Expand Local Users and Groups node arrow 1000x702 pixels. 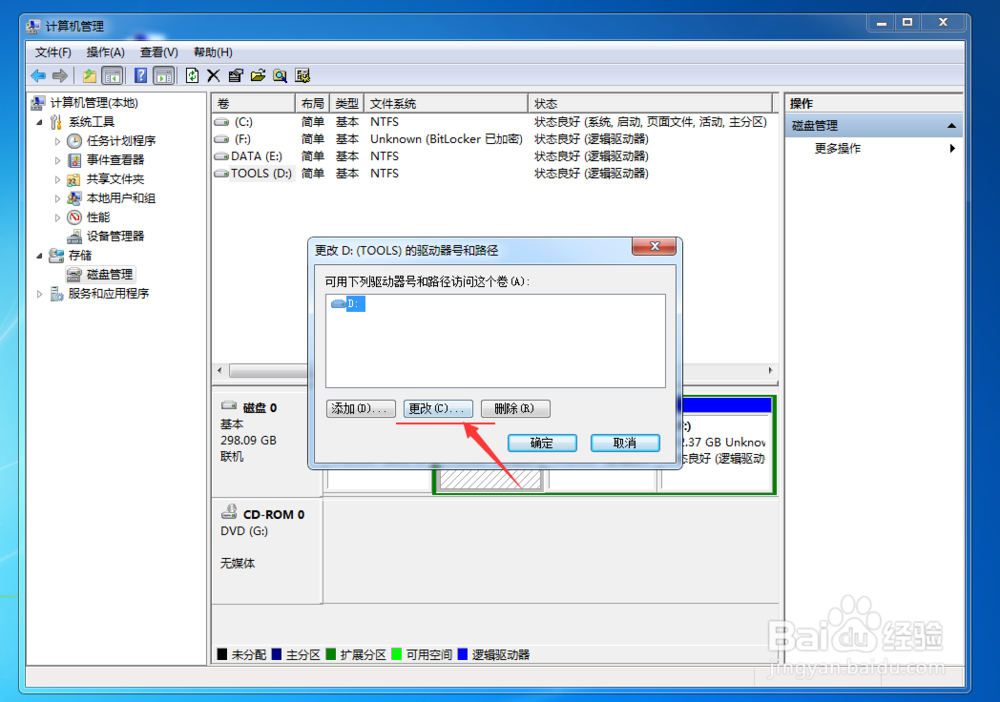tap(57, 198)
